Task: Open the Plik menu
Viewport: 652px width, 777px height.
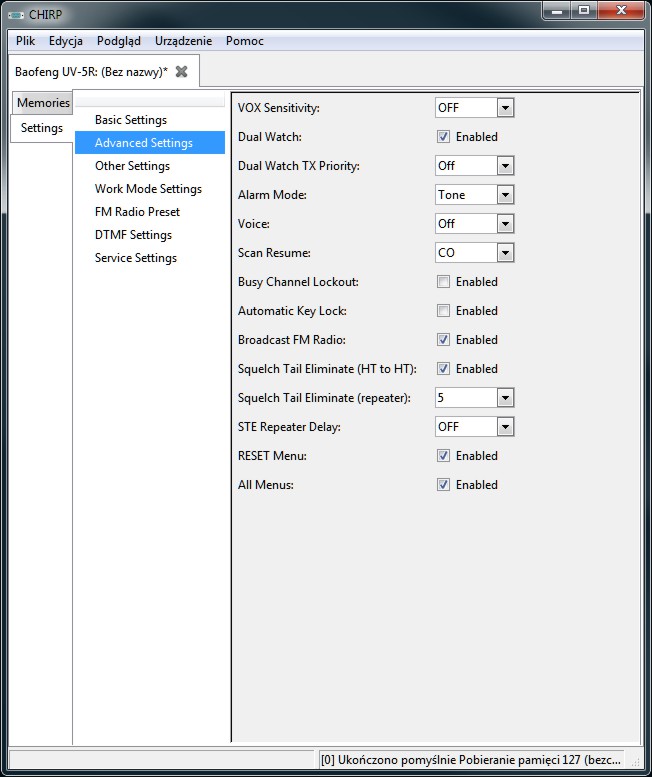Action: (x=25, y=41)
